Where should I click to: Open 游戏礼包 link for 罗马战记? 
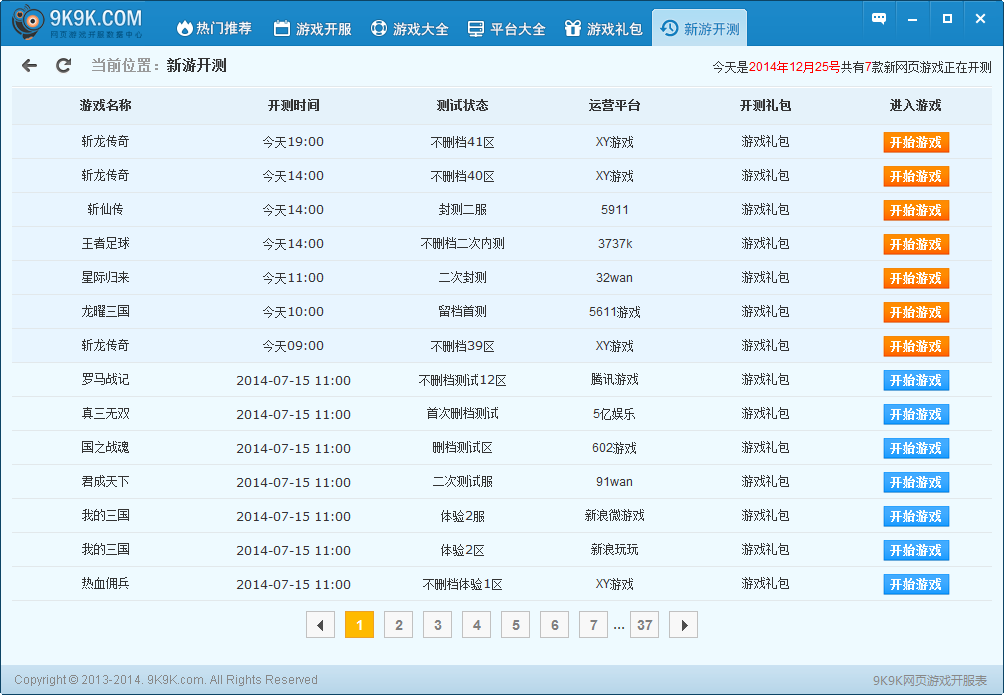coord(765,379)
